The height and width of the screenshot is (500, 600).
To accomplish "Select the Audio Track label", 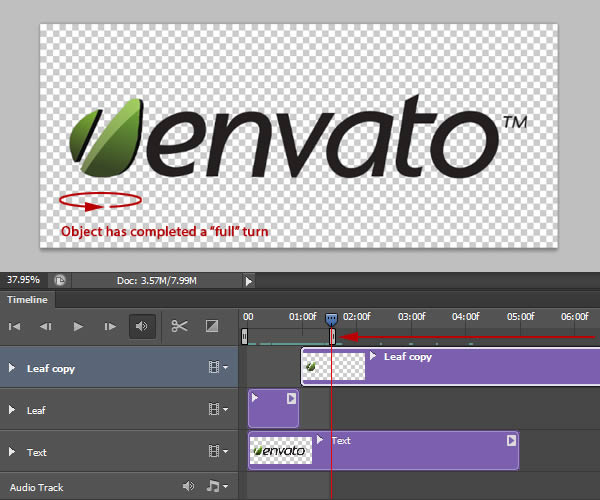I will point(37,487).
